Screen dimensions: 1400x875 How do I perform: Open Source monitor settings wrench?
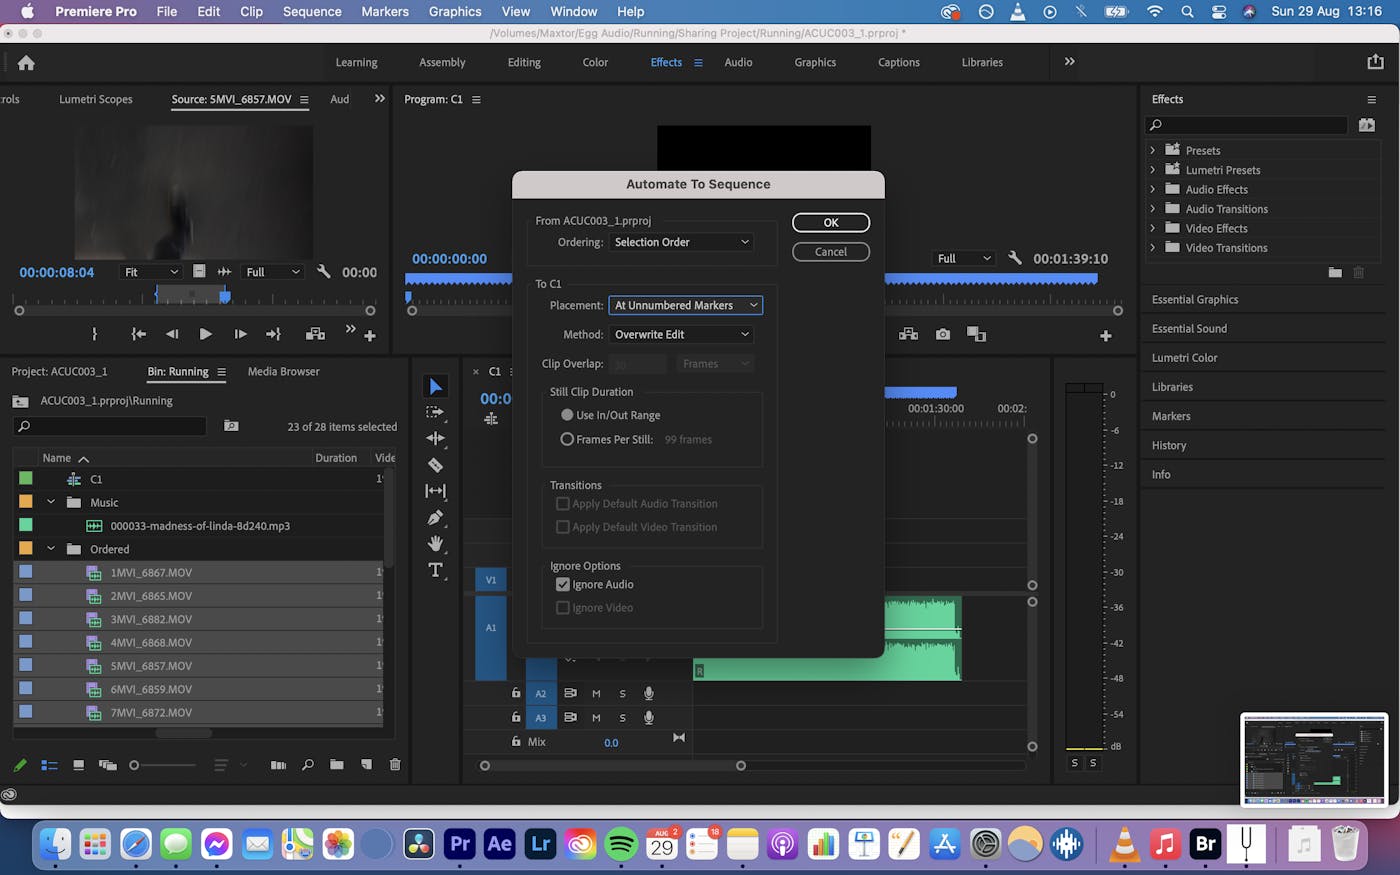[323, 272]
